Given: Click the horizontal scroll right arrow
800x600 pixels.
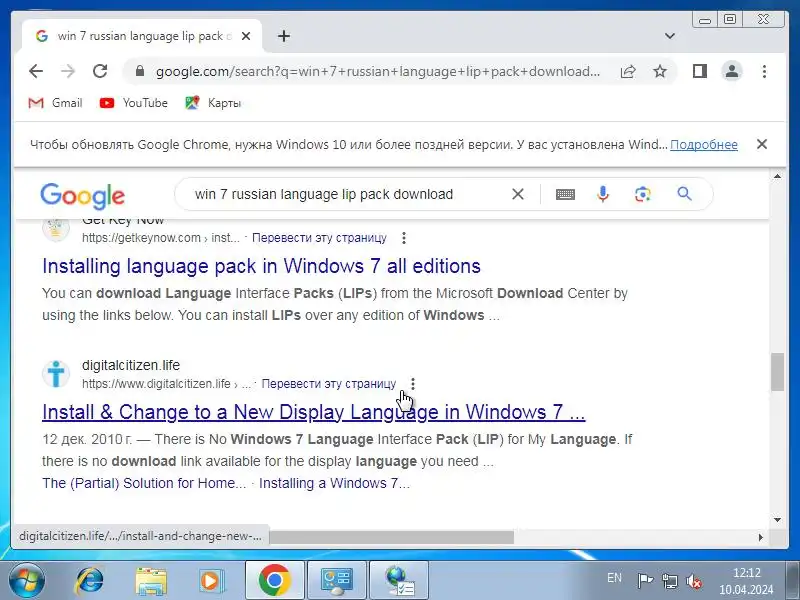Looking at the screenshot, I should [761, 537].
